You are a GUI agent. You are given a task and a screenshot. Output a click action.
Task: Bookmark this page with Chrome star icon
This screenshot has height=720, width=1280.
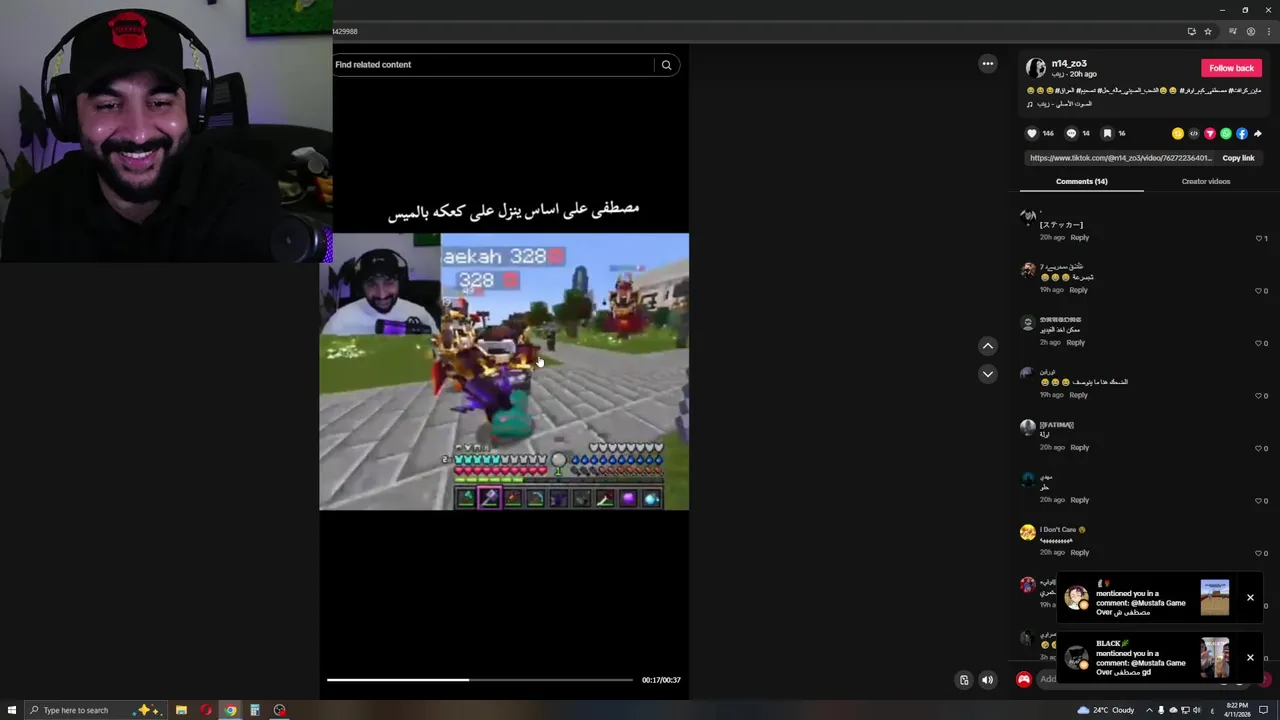click(x=1207, y=31)
